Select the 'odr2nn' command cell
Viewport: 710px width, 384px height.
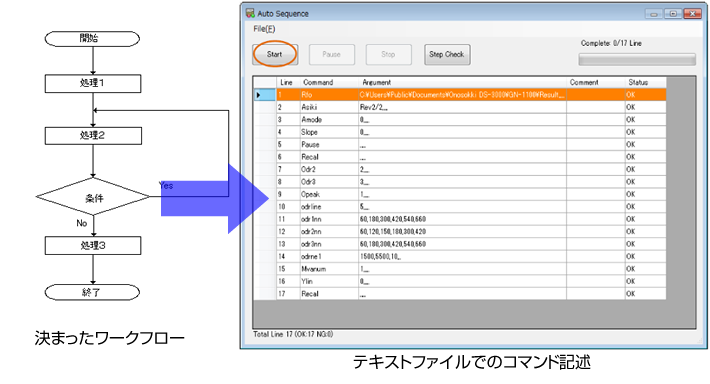pyautogui.click(x=329, y=232)
